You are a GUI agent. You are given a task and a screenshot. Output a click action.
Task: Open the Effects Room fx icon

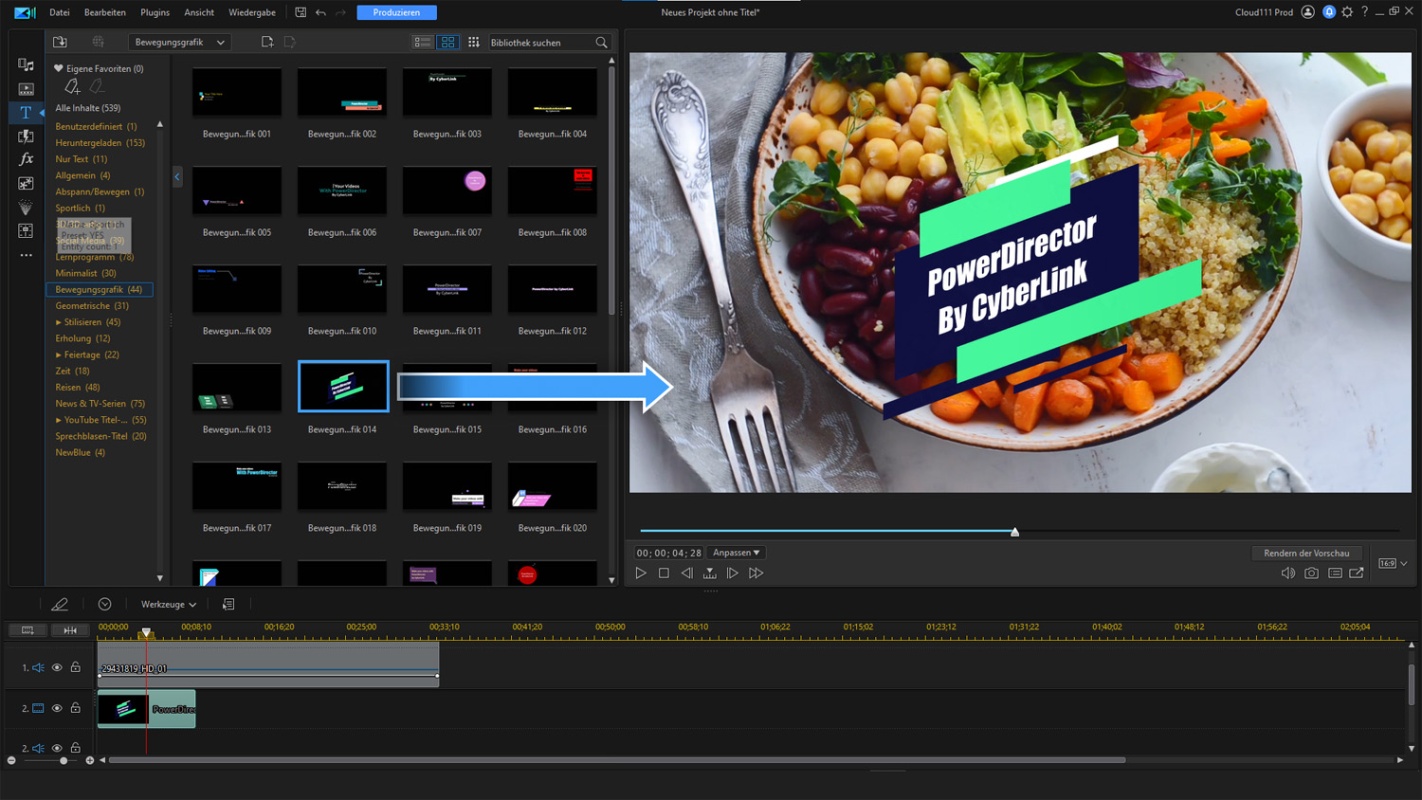click(x=26, y=160)
